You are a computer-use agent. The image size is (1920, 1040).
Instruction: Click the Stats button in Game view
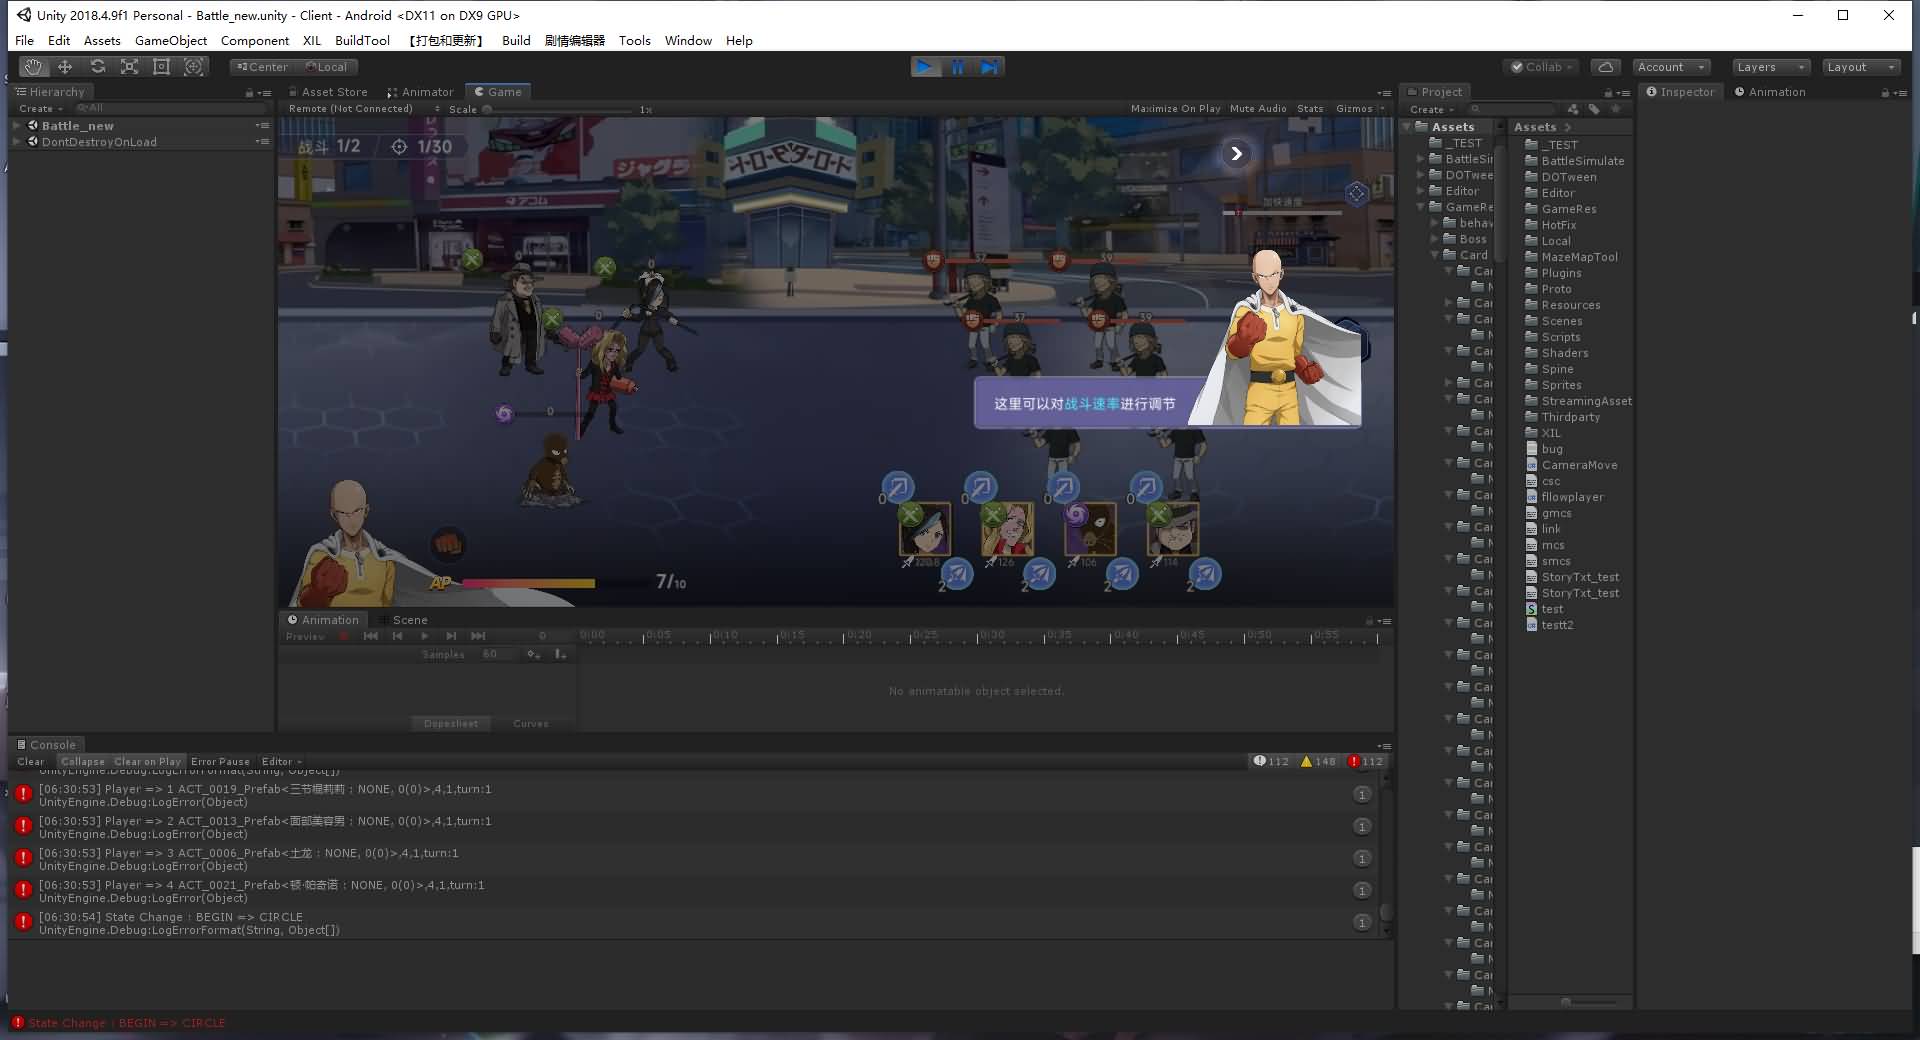coord(1310,109)
